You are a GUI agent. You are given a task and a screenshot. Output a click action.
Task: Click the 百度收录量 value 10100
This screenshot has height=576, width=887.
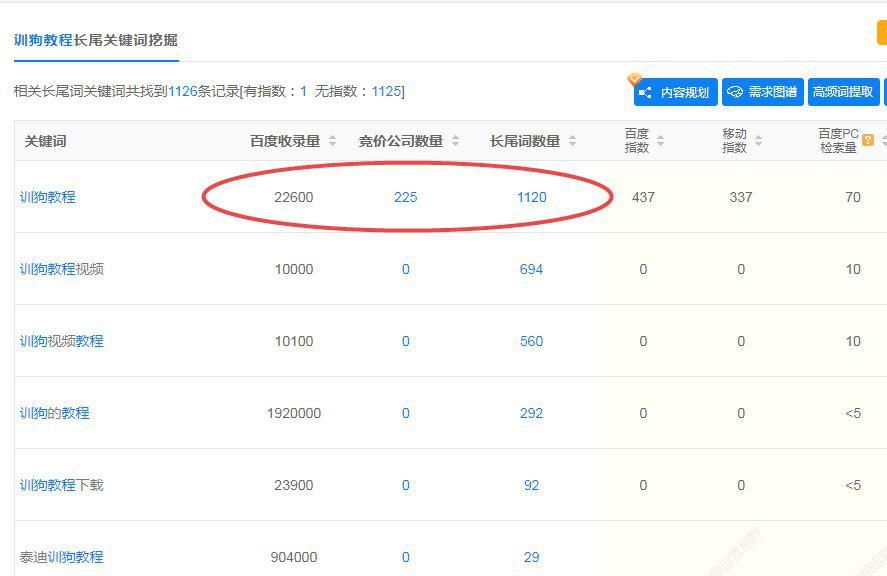[294, 341]
